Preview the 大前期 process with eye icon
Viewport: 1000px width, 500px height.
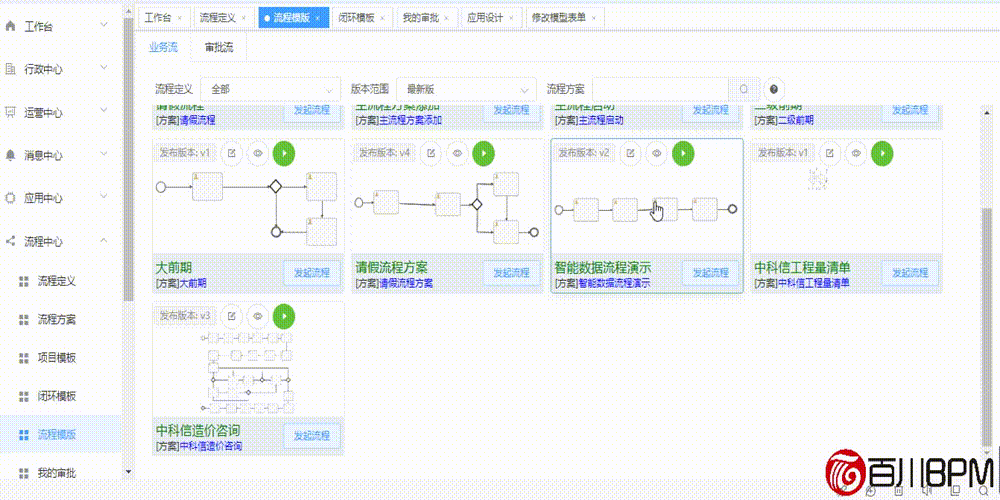coord(258,153)
